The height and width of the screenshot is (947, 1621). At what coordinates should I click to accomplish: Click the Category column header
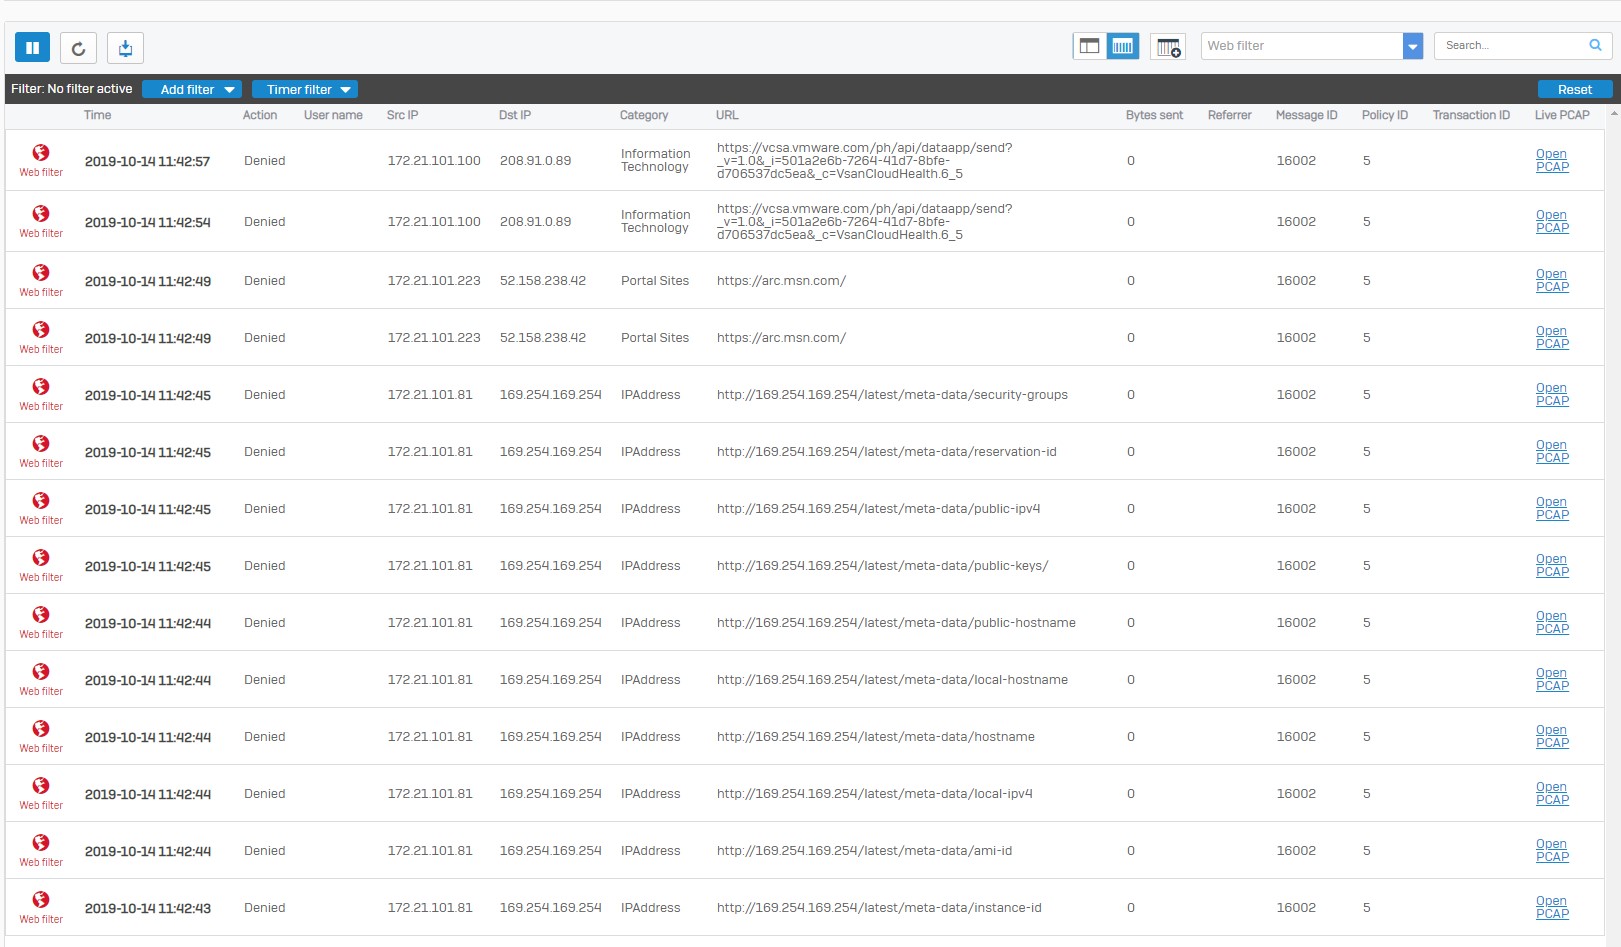click(x=643, y=115)
